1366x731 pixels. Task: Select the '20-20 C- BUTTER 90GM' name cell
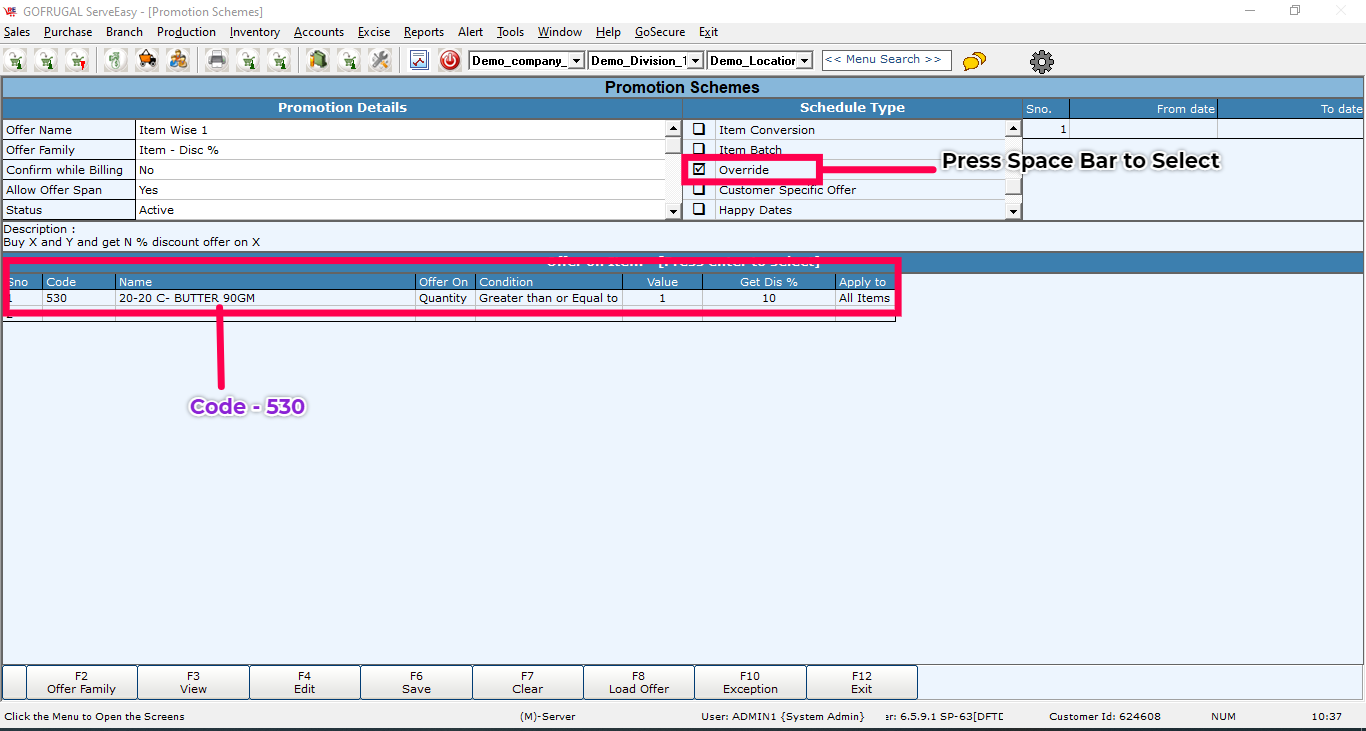coord(266,298)
